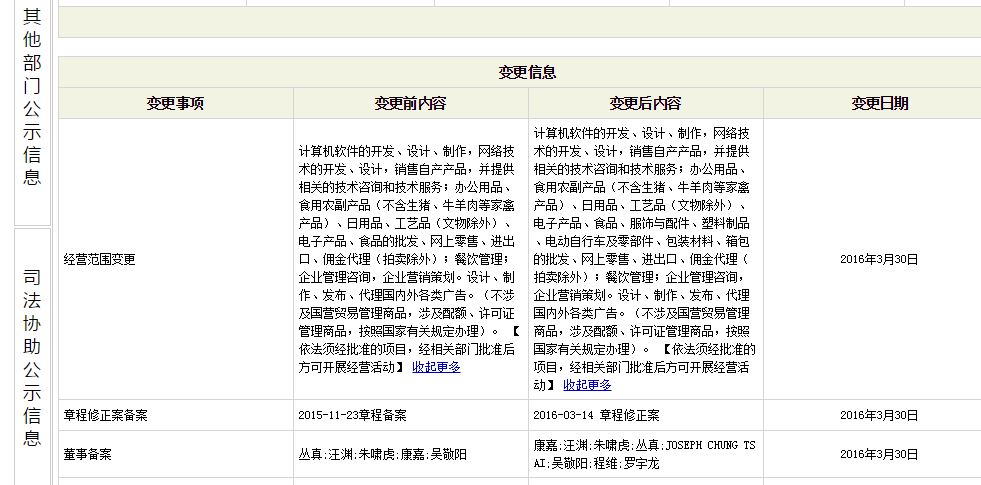Click the date in the 章程修正案备案 row

(x=878, y=415)
